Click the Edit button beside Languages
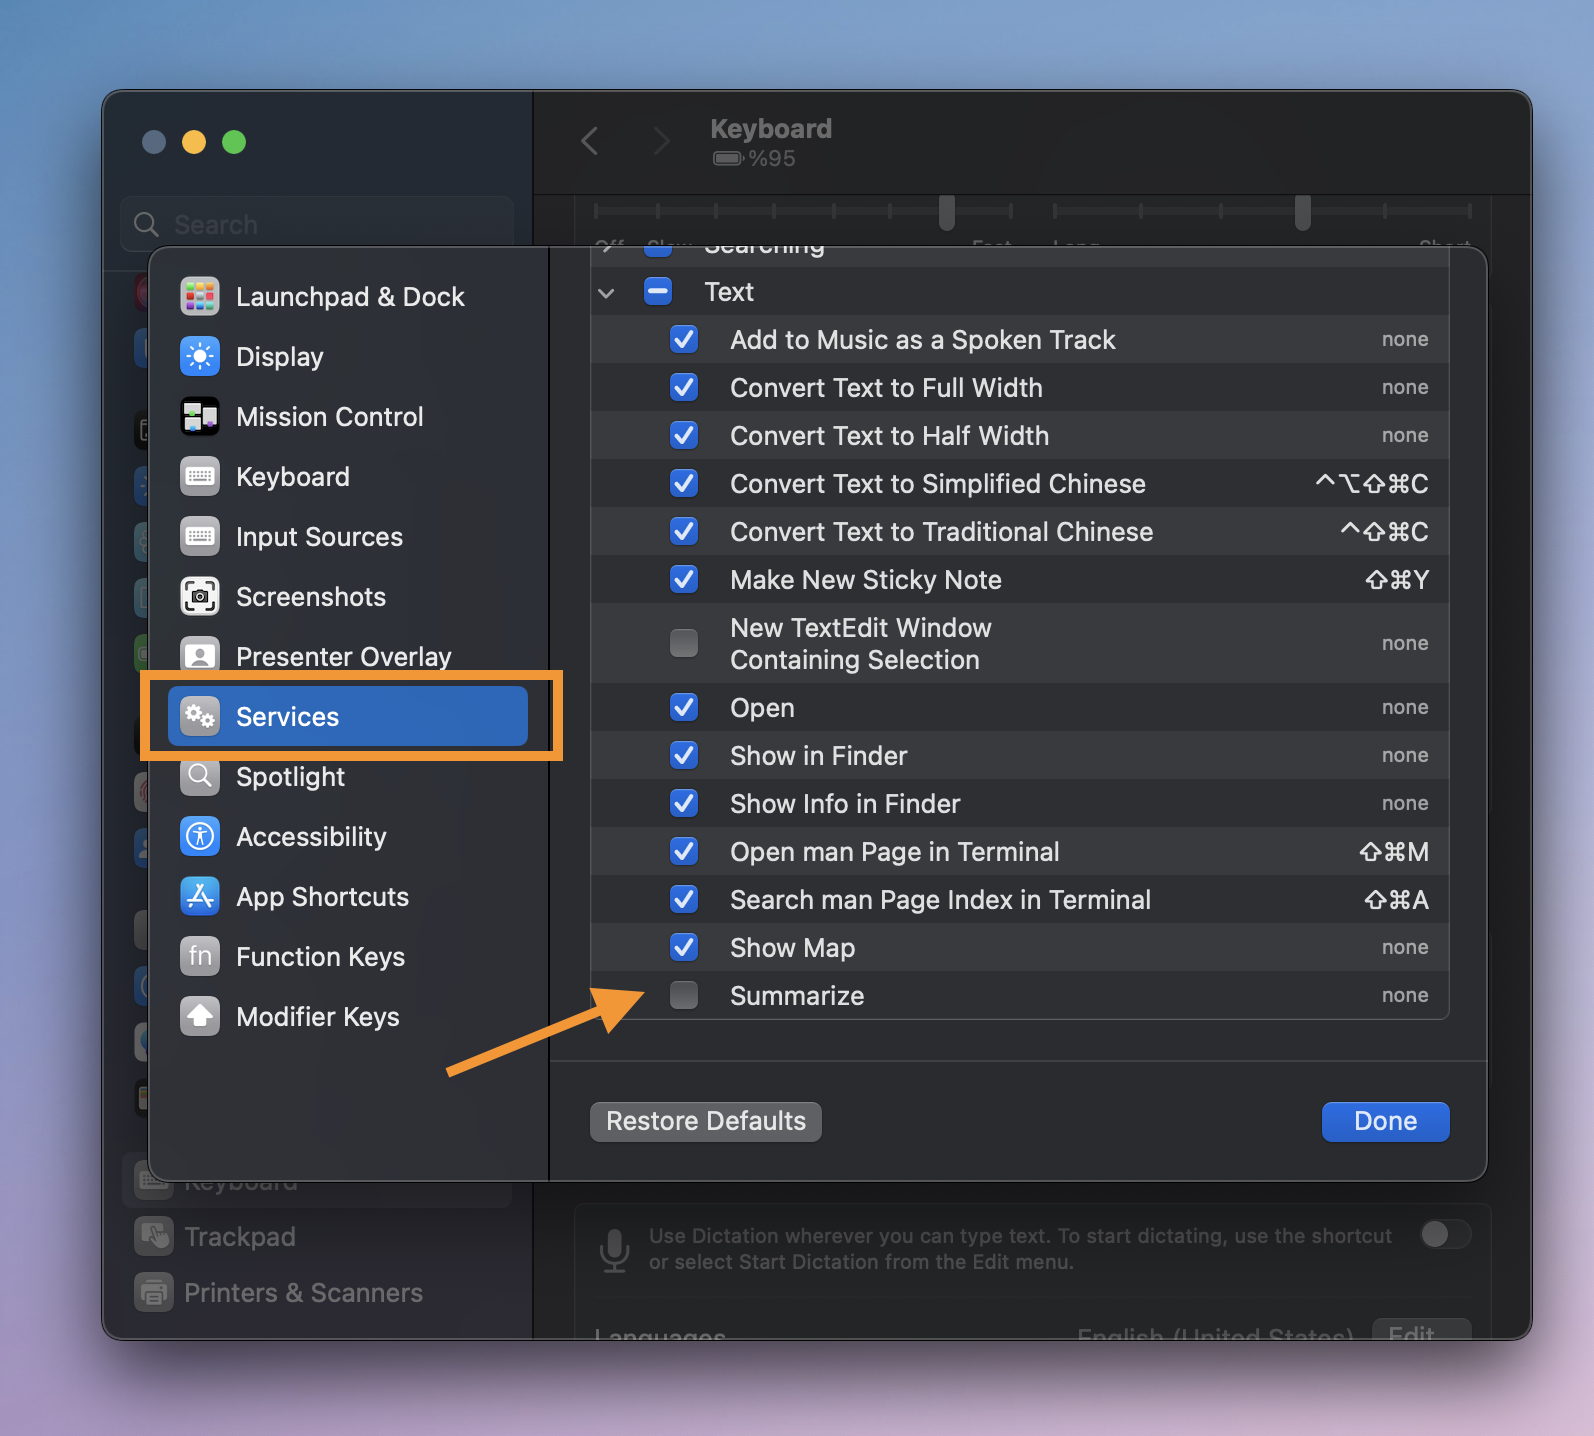 (x=1421, y=1332)
